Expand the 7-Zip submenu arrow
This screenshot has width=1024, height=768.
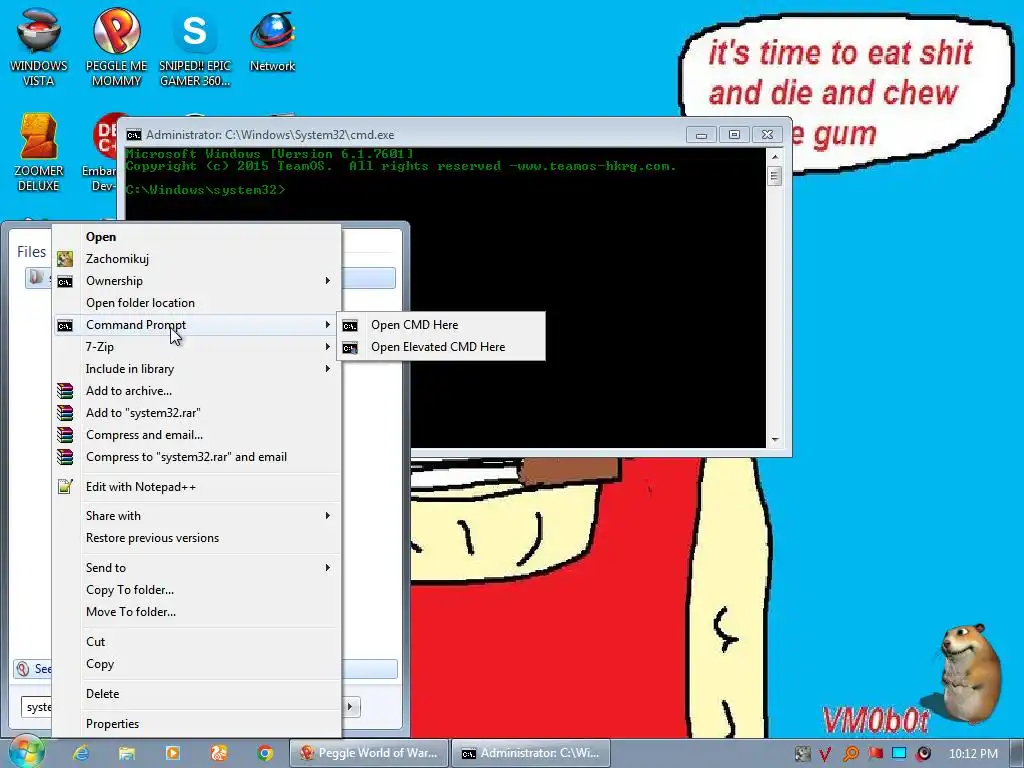click(x=328, y=347)
